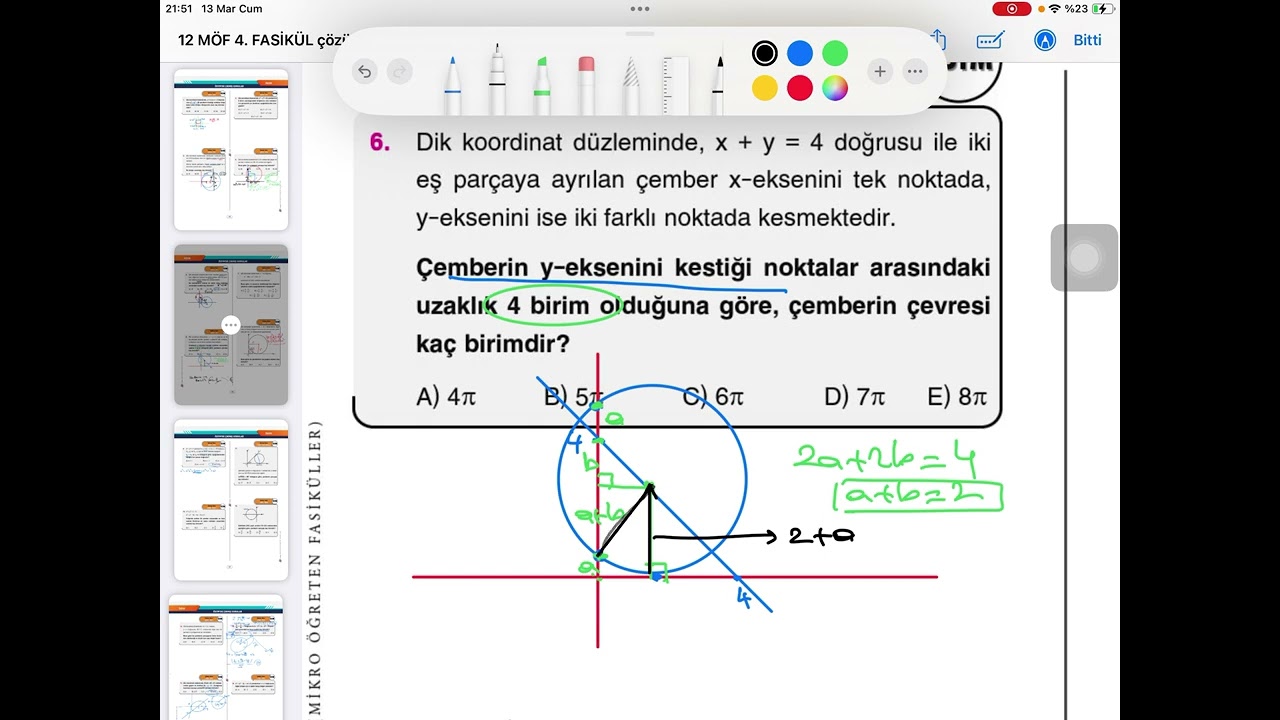Tap the three-dot multitasking control at top center

[x=640, y=8]
